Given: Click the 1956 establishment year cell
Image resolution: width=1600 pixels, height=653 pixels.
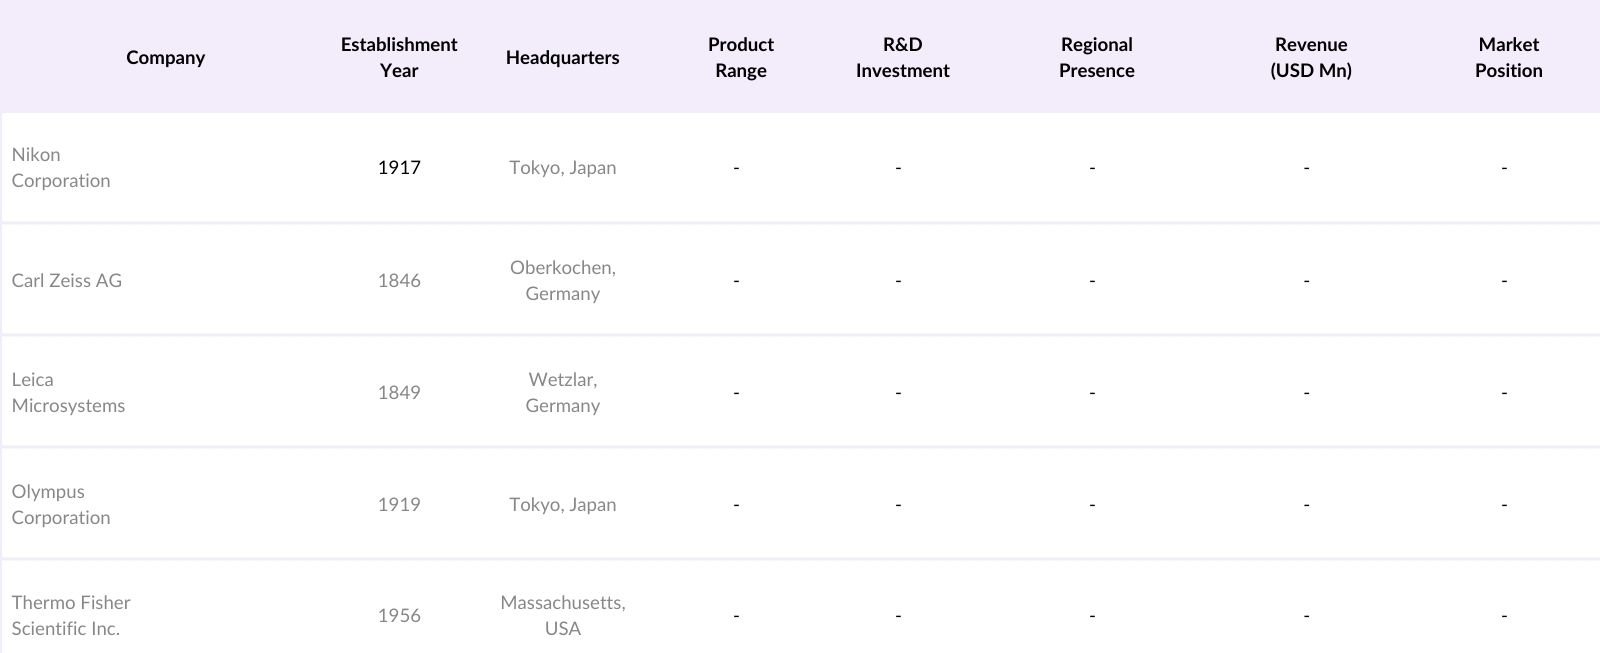Looking at the screenshot, I should pyautogui.click(x=399, y=615).
